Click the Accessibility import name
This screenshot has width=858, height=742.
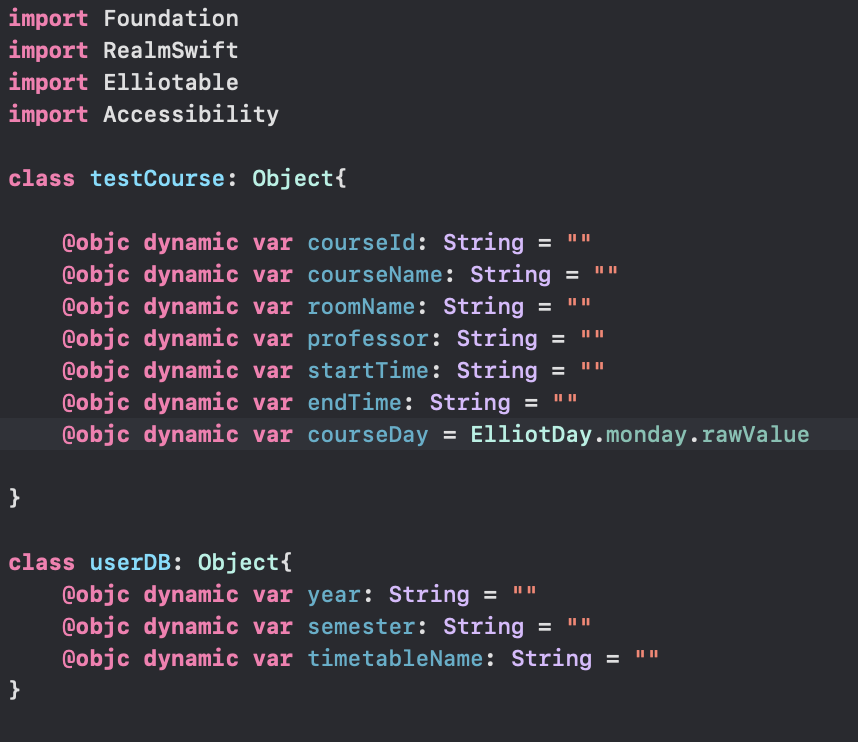[x=191, y=114]
